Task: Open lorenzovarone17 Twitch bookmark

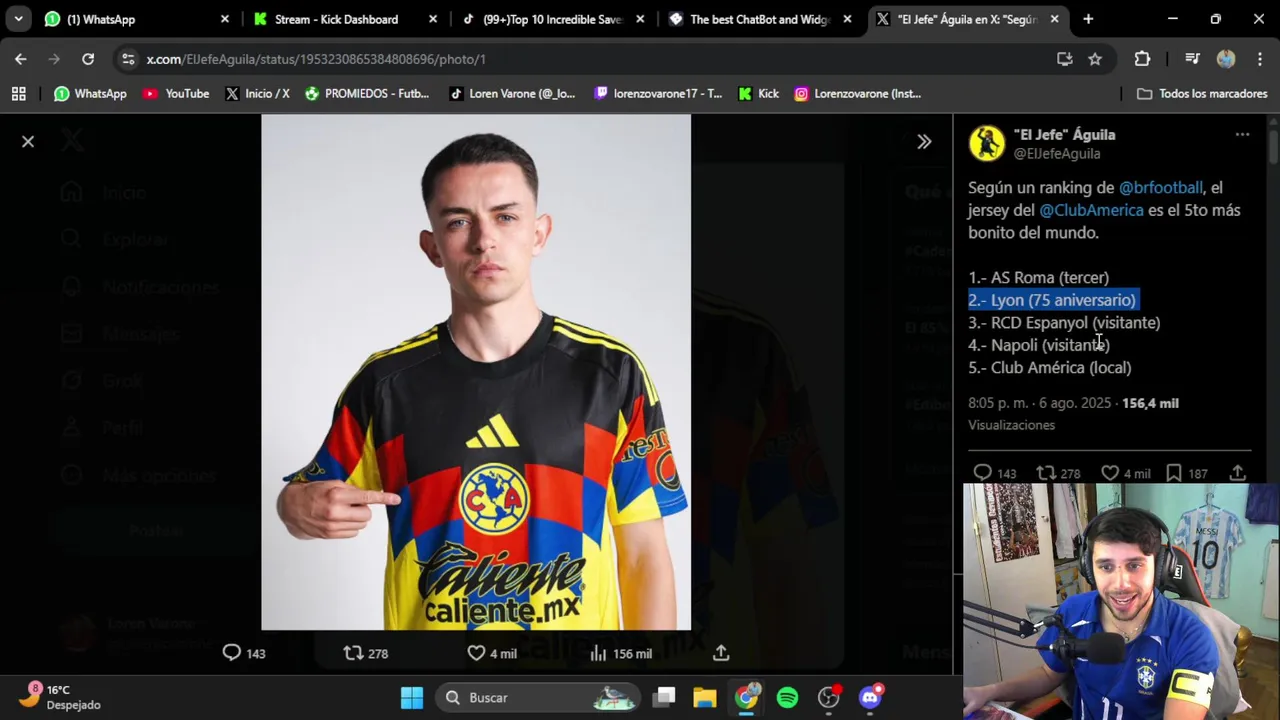Action: [x=658, y=93]
